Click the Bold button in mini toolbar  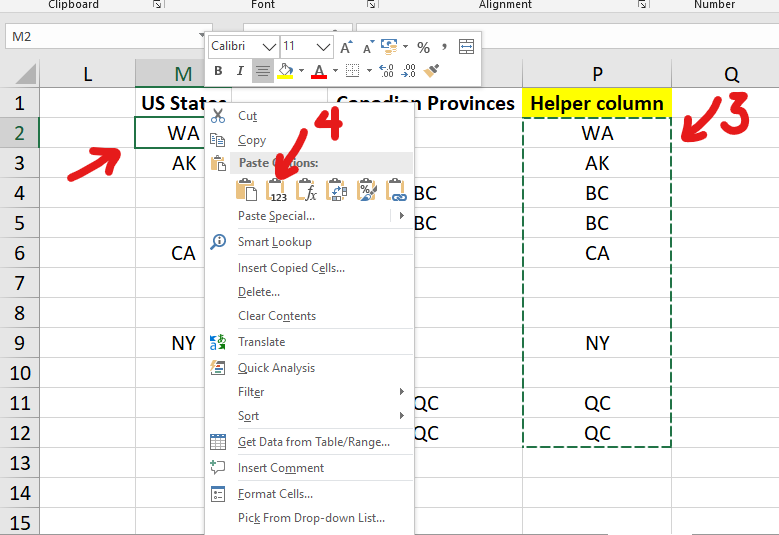(x=218, y=71)
